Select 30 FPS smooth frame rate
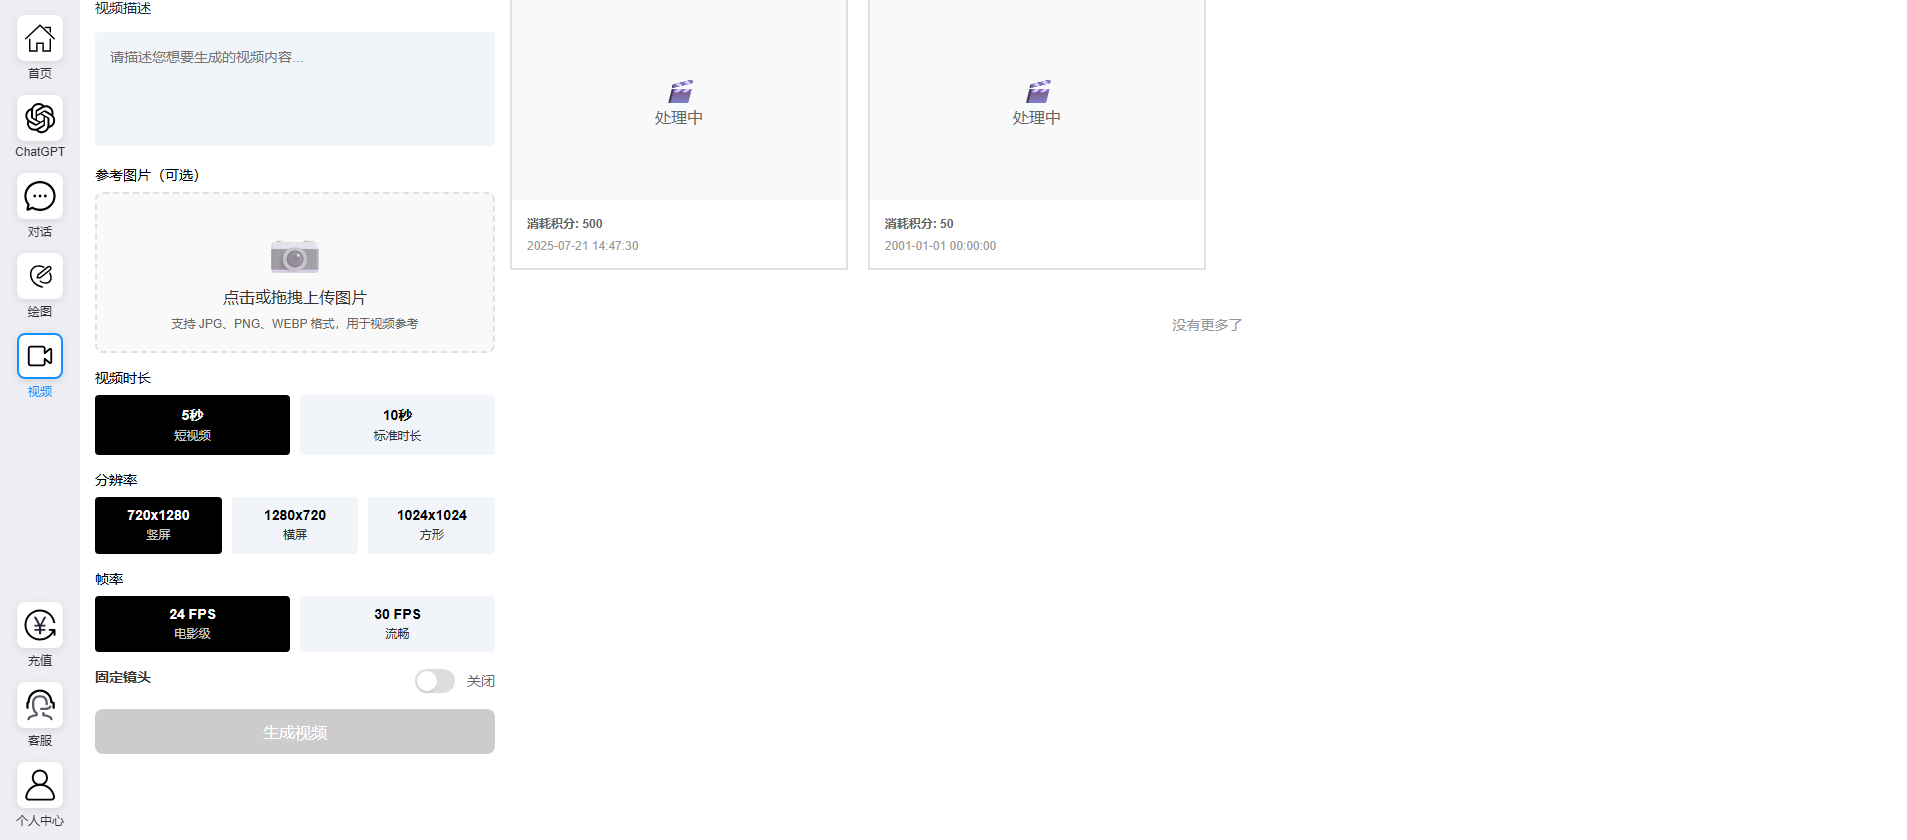The width and height of the screenshot is (1907, 840). point(397,624)
